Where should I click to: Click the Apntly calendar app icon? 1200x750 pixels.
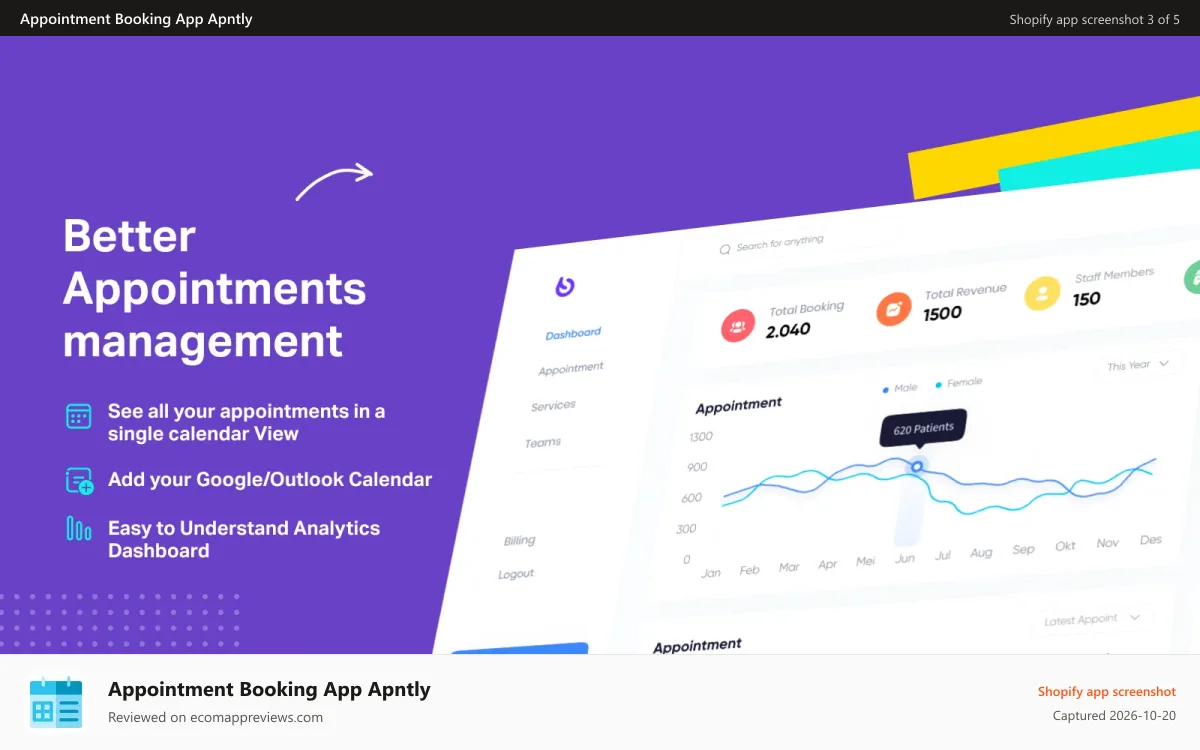point(55,701)
